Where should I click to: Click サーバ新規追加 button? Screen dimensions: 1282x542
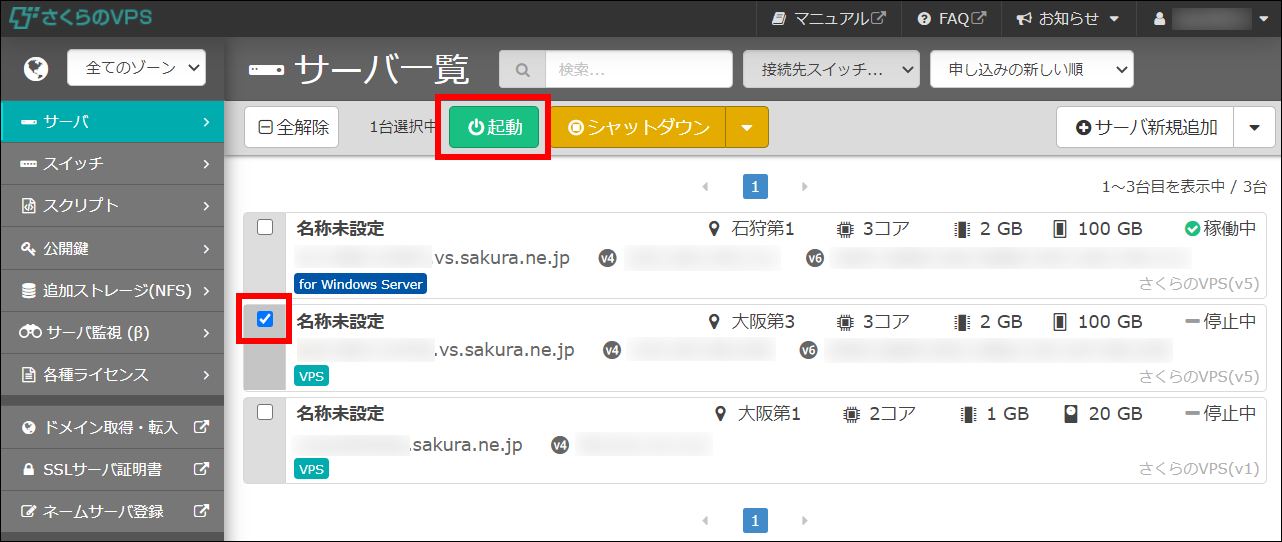coord(1146,127)
